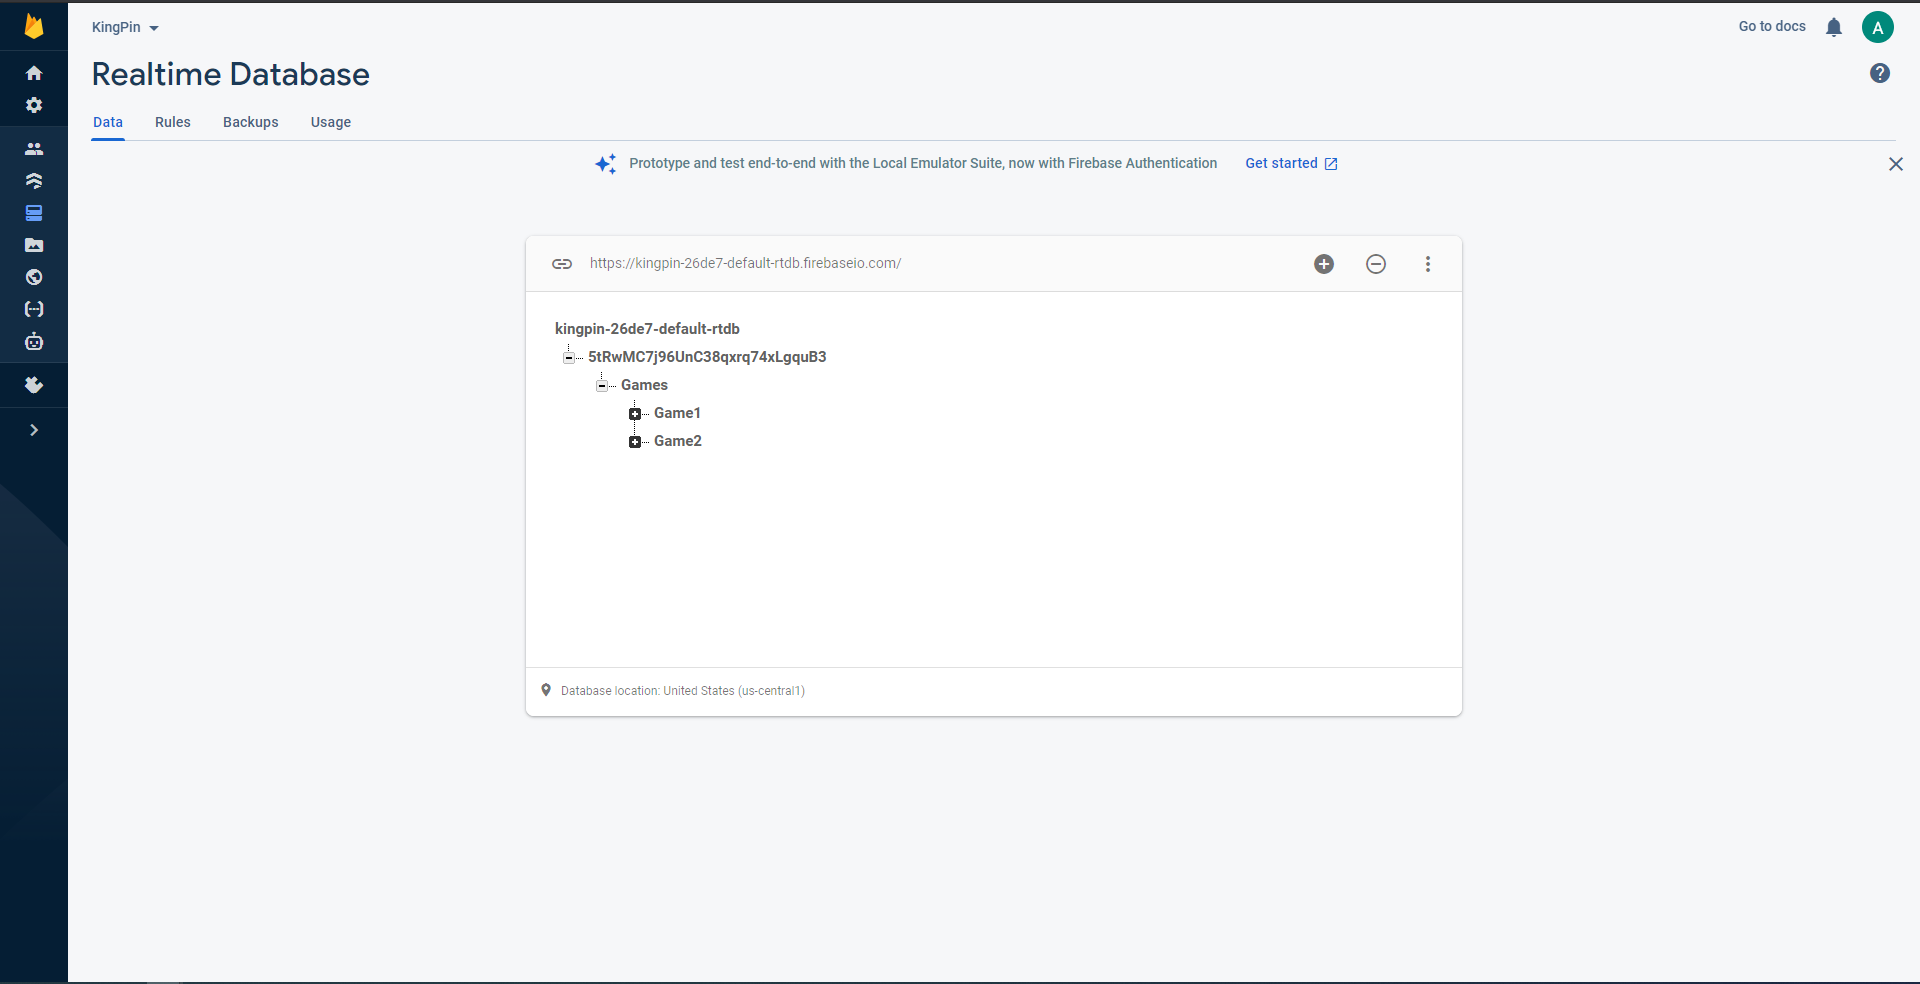Open the KingPin project dropdown
This screenshot has height=984, width=1920.
pos(125,27)
